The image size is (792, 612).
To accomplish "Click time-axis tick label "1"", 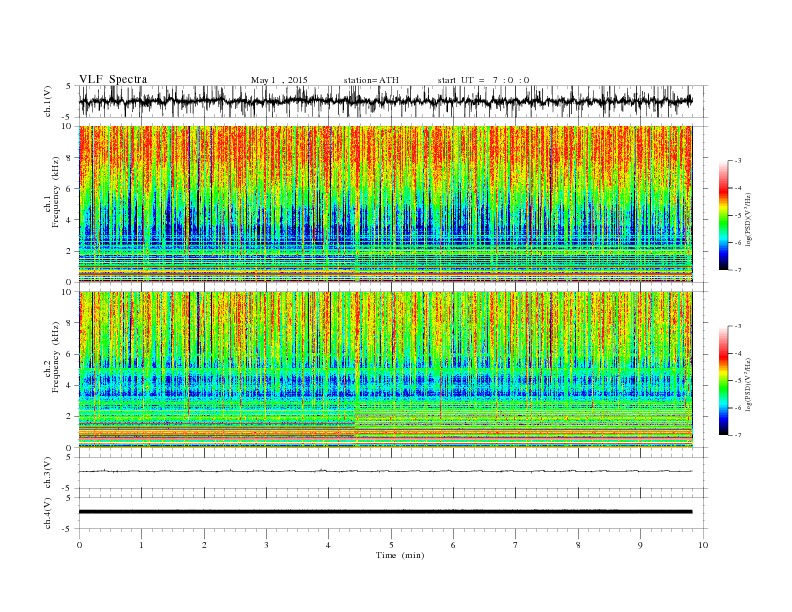I will [141, 545].
